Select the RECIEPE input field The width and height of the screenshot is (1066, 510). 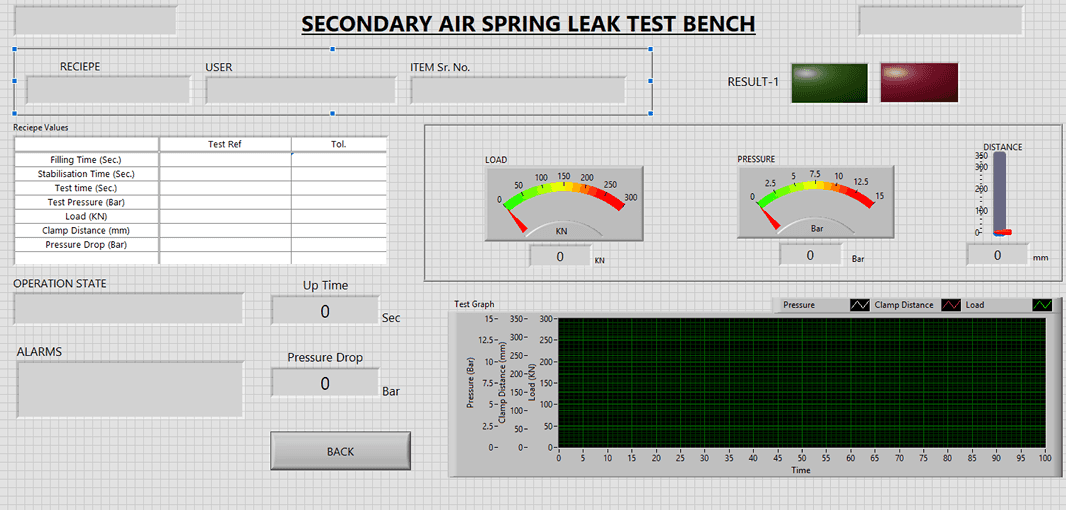[109, 90]
